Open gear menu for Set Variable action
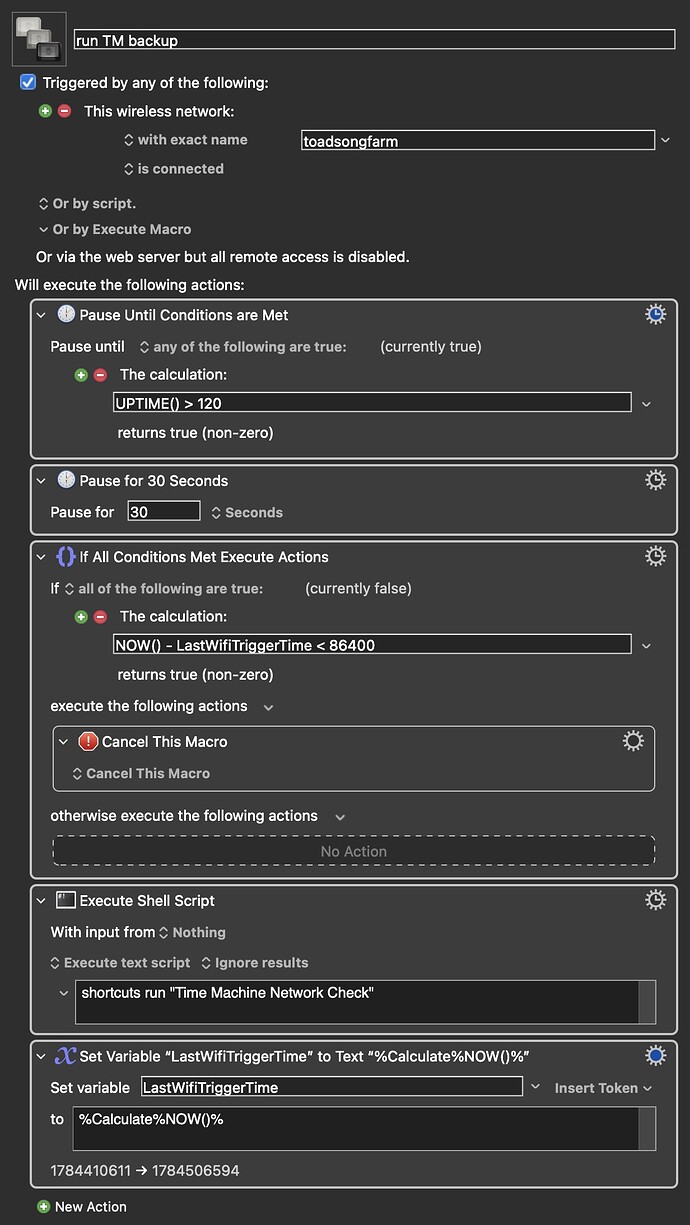690x1225 pixels. [655, 1055]
